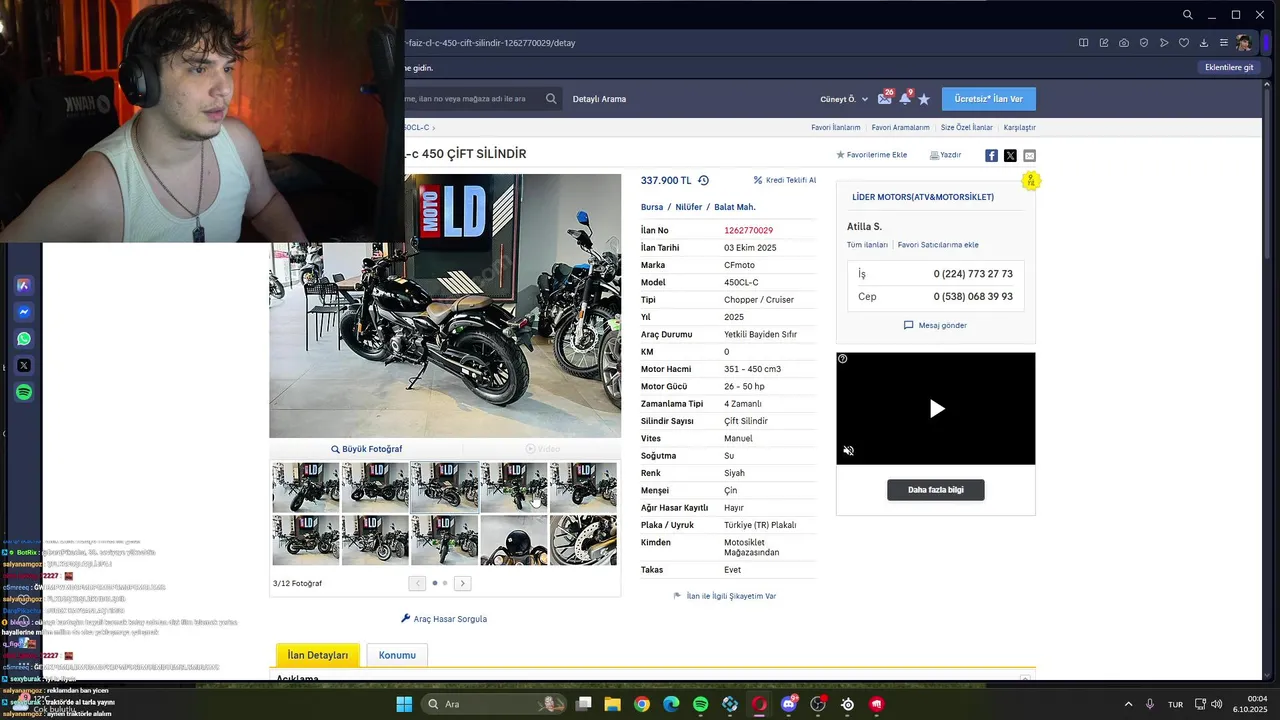Click Kredi Teklifi Al link
Image resolution: width=1280 pixels, height=720 pixels.
coord(785,180)
